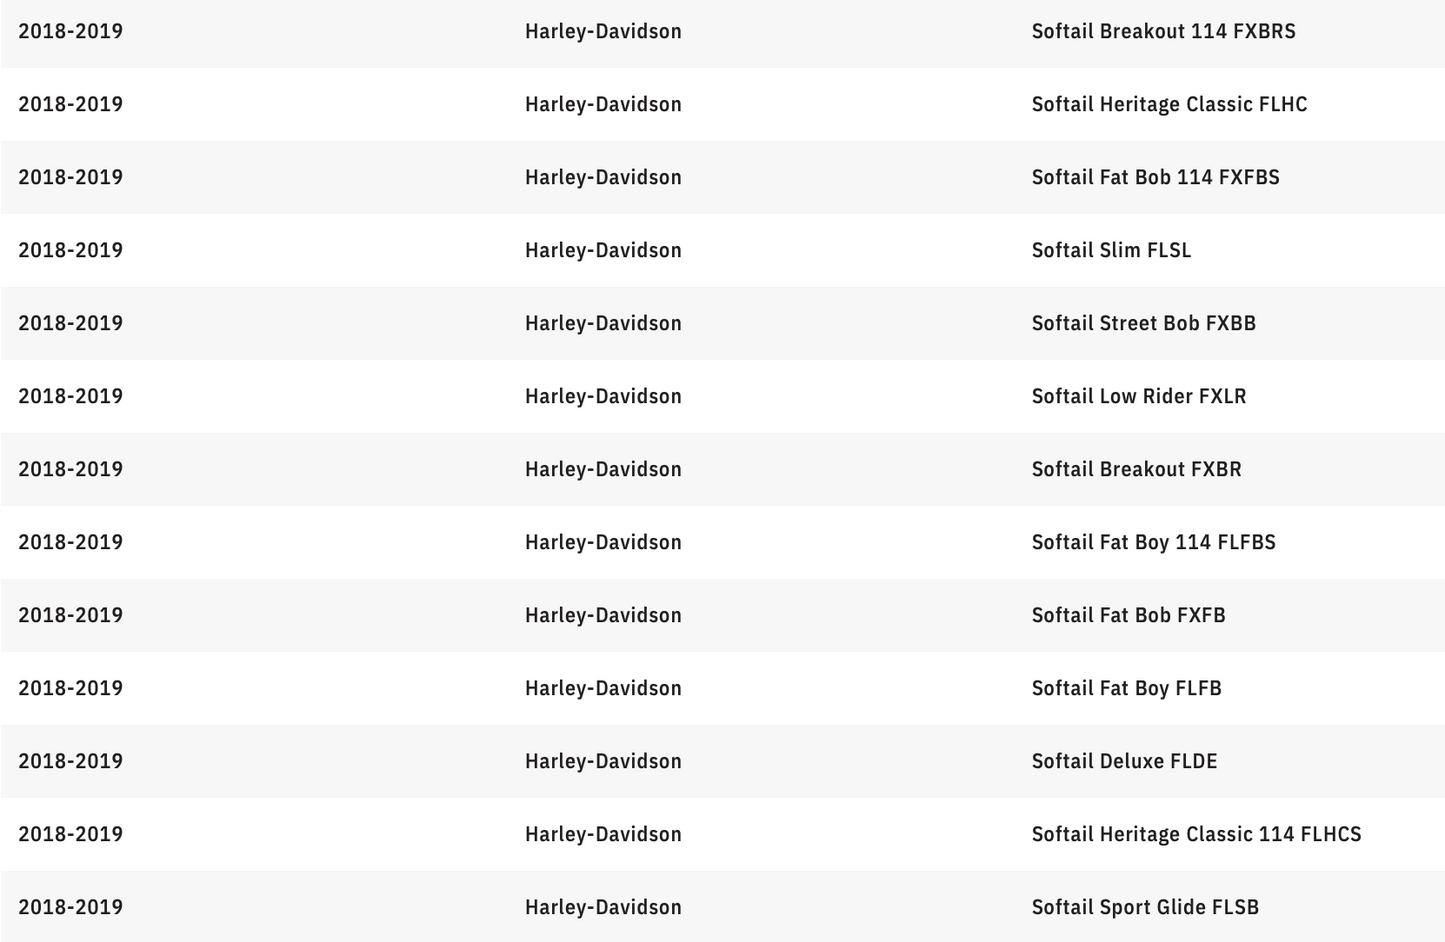
Task: Click the Softail Slim FLSL model
Action: (1111, 250)
